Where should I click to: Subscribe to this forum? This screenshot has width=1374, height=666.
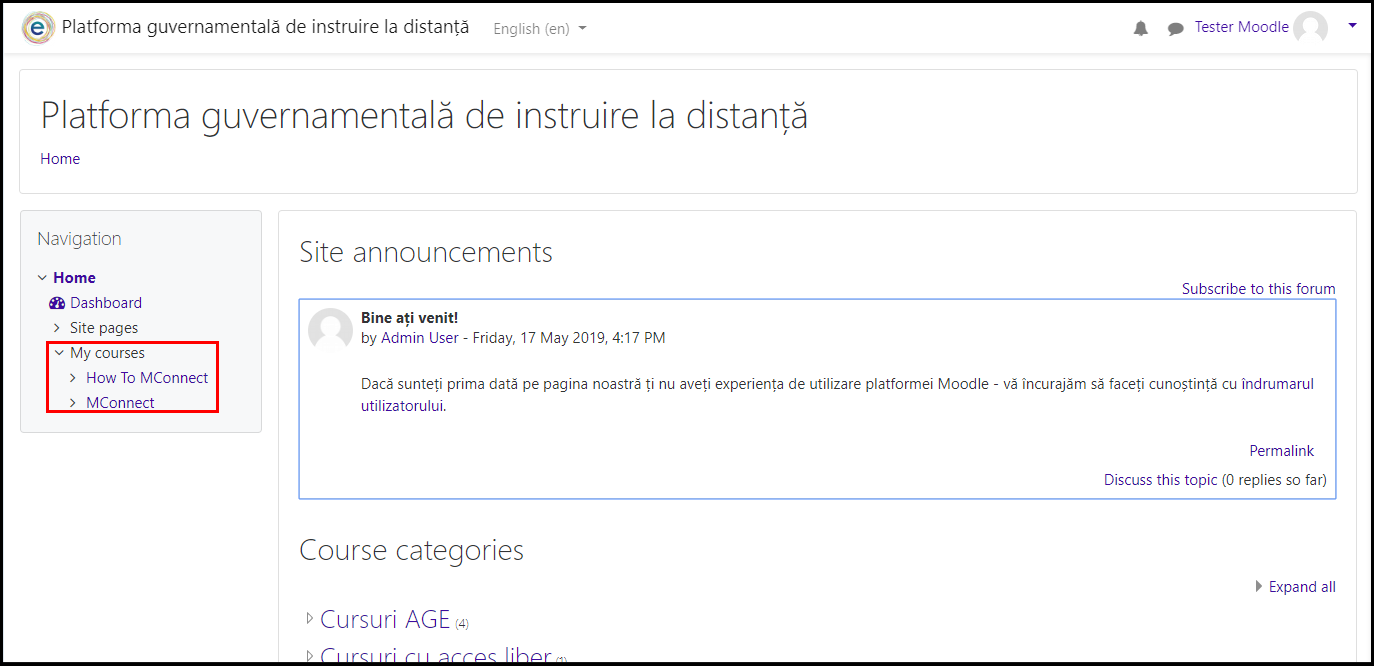(x=1259, y=289)
